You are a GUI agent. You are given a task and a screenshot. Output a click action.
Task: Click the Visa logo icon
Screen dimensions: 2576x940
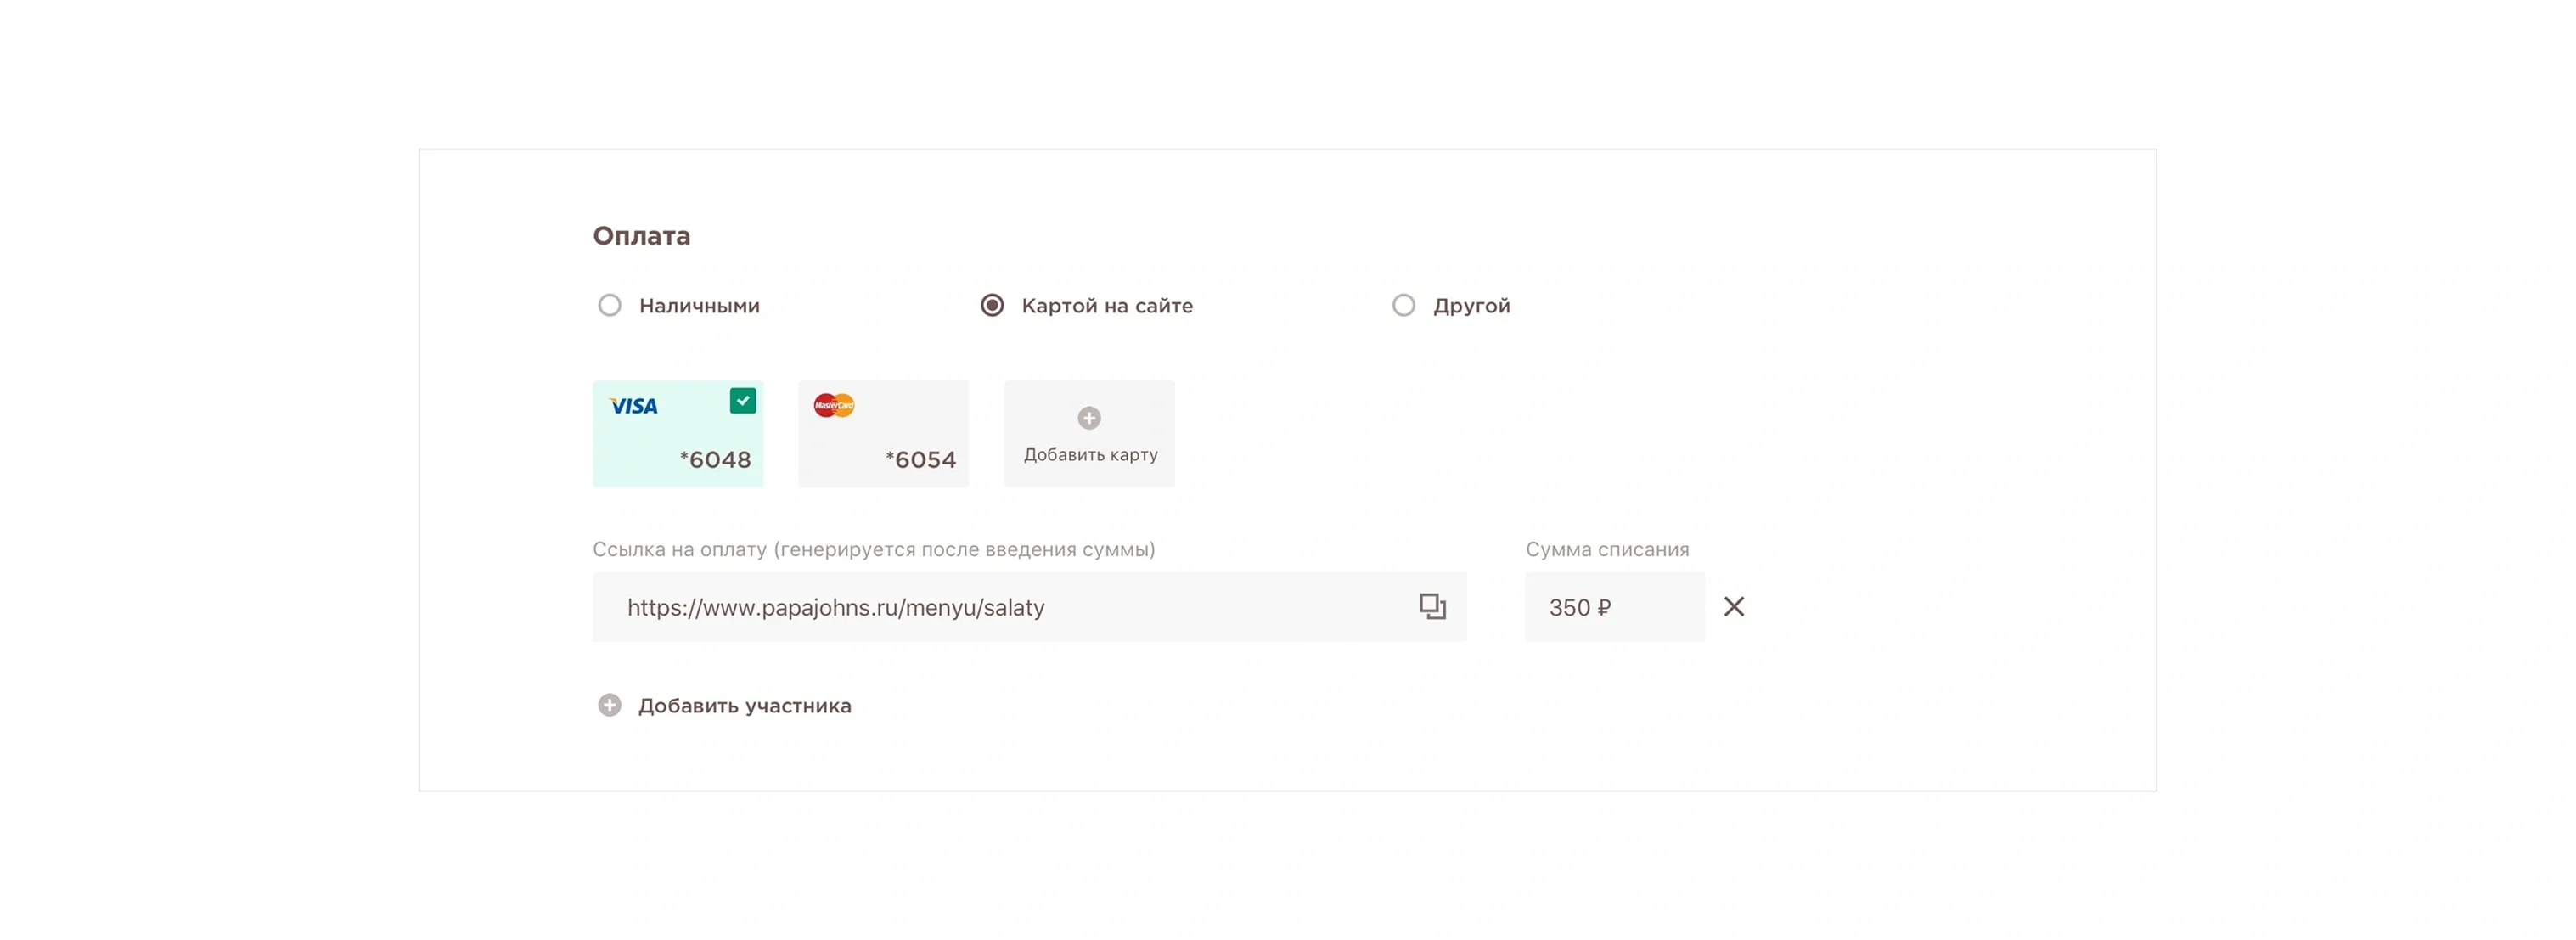(x=633, y=406)
